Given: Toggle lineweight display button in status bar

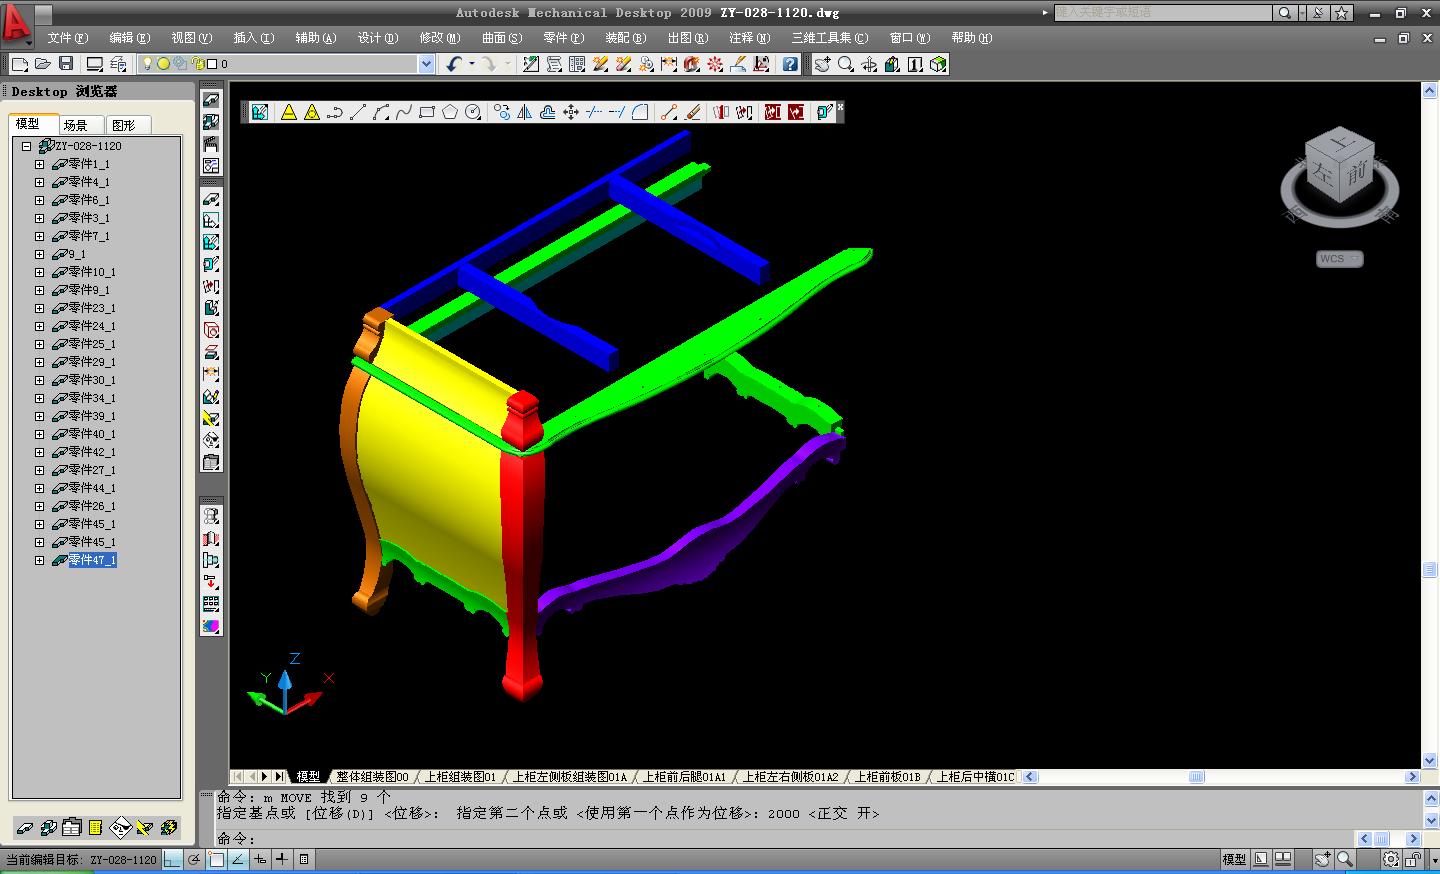Looking at the screenshot, I should 282,859.
